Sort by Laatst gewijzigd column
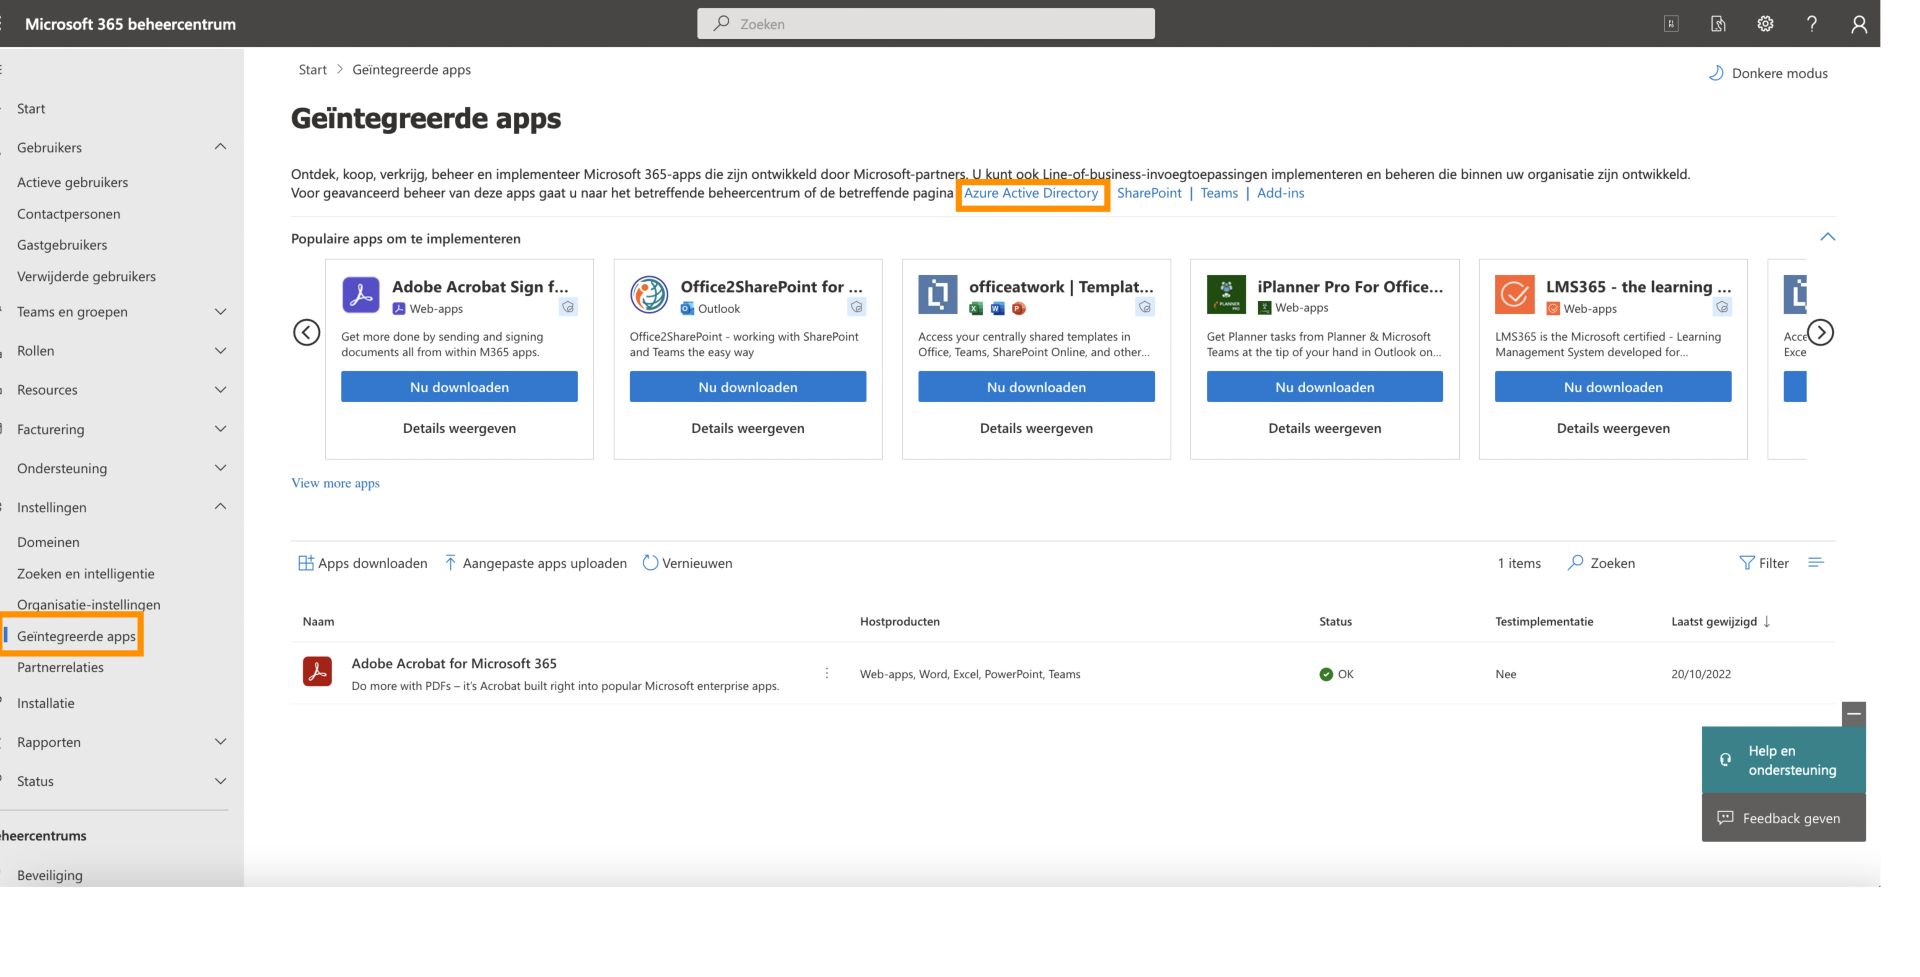The image size is (1920, 977). click(x=1720, y=621)
